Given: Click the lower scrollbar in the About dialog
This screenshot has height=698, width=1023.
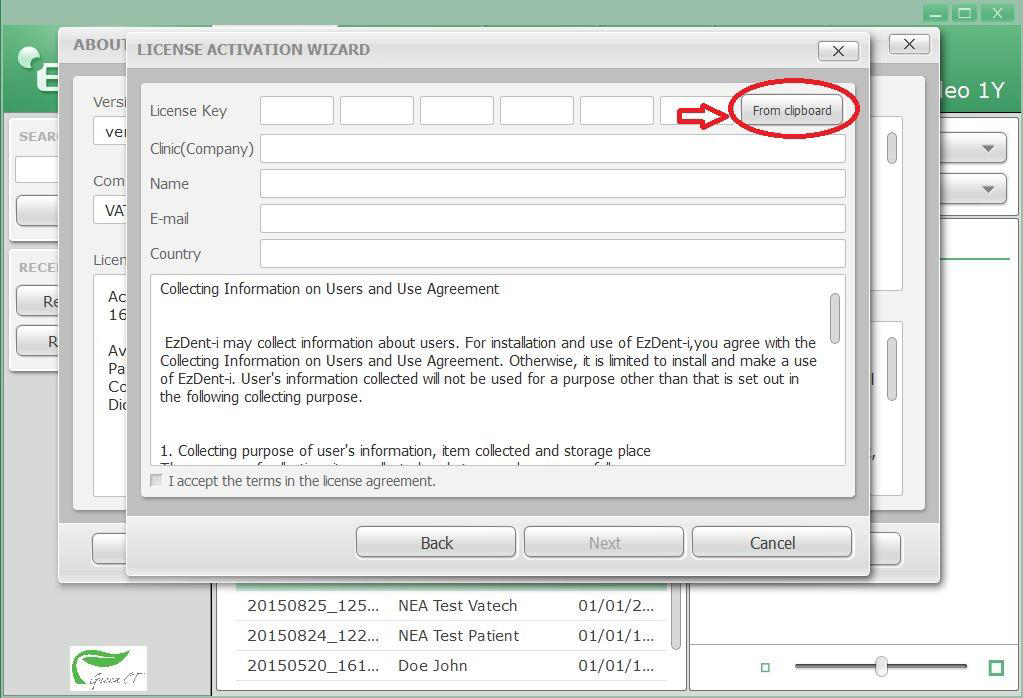Looking at the screenshot, I should (x=892, y=369).
